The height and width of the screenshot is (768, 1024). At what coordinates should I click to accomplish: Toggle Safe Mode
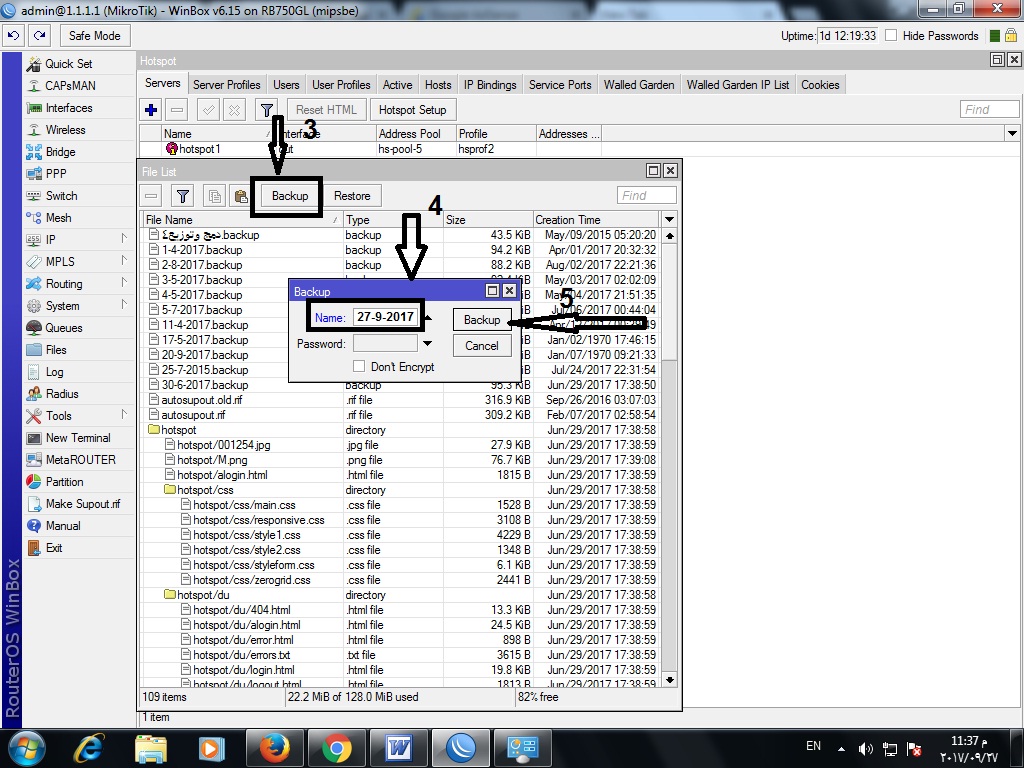[x=95, y=36]
